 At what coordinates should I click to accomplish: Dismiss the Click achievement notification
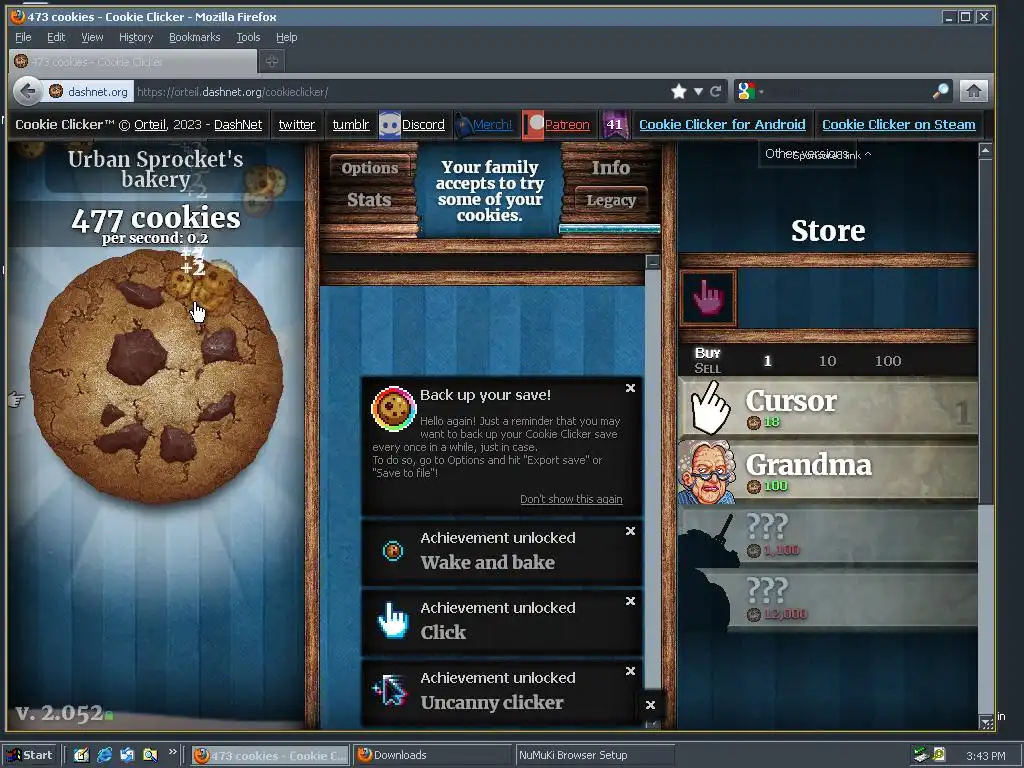tap(630, 601)
